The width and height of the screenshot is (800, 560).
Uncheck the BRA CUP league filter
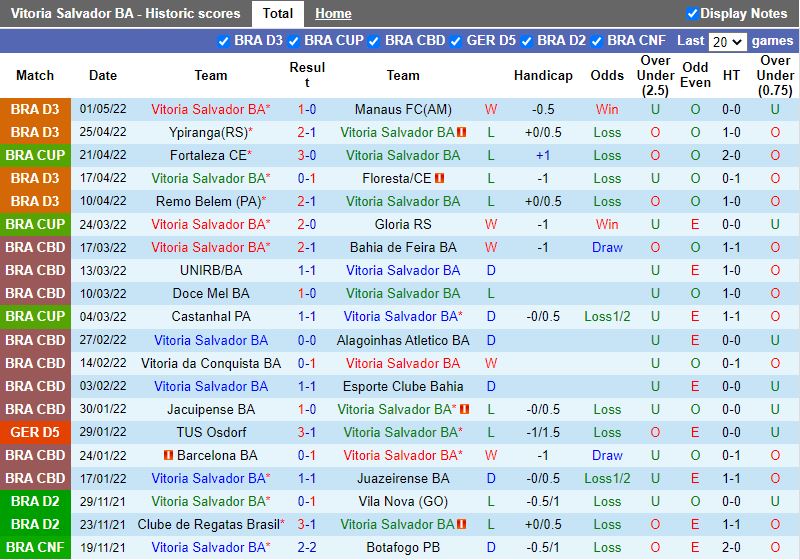coord(293,41)
